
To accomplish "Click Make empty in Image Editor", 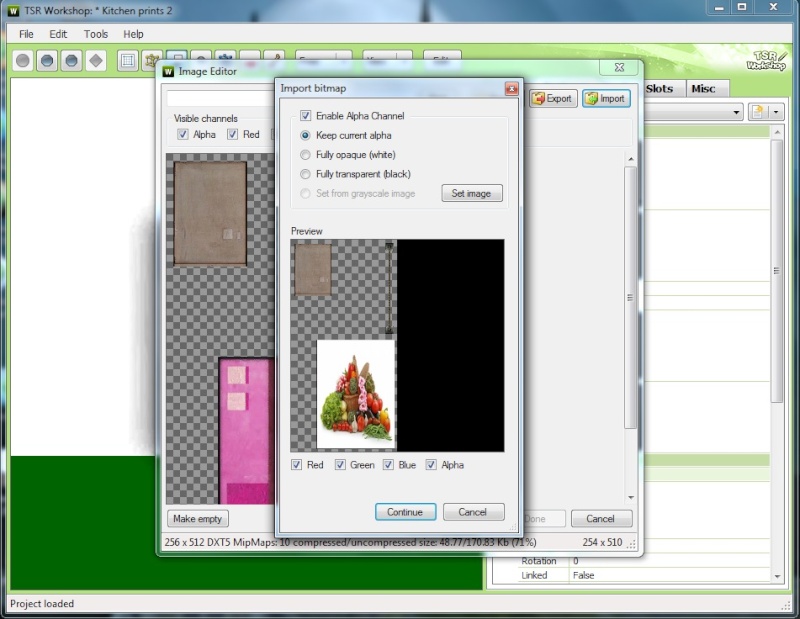I will (x=197, y=518).
